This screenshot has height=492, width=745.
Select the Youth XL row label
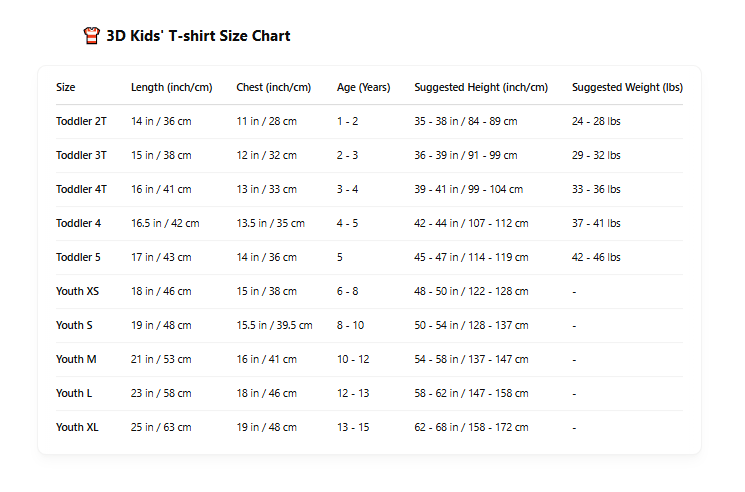coord(77,427)
